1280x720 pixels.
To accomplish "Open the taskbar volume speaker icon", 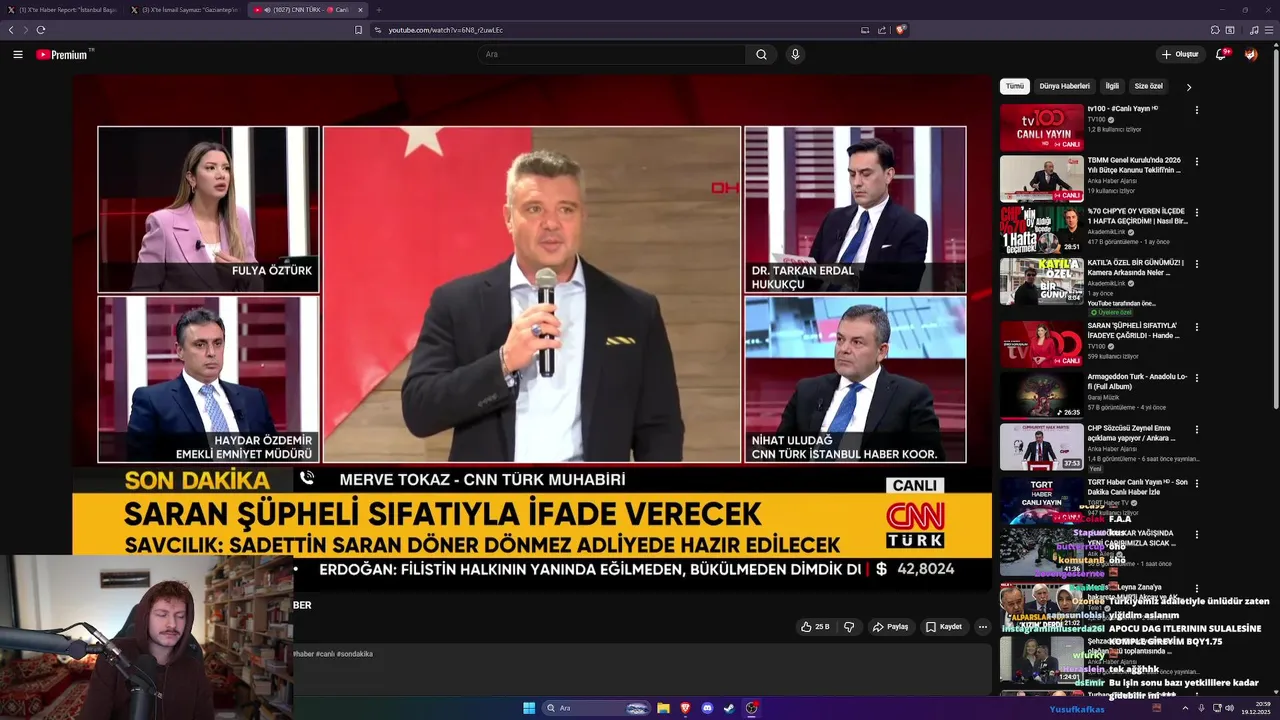I will point(1229,708).
